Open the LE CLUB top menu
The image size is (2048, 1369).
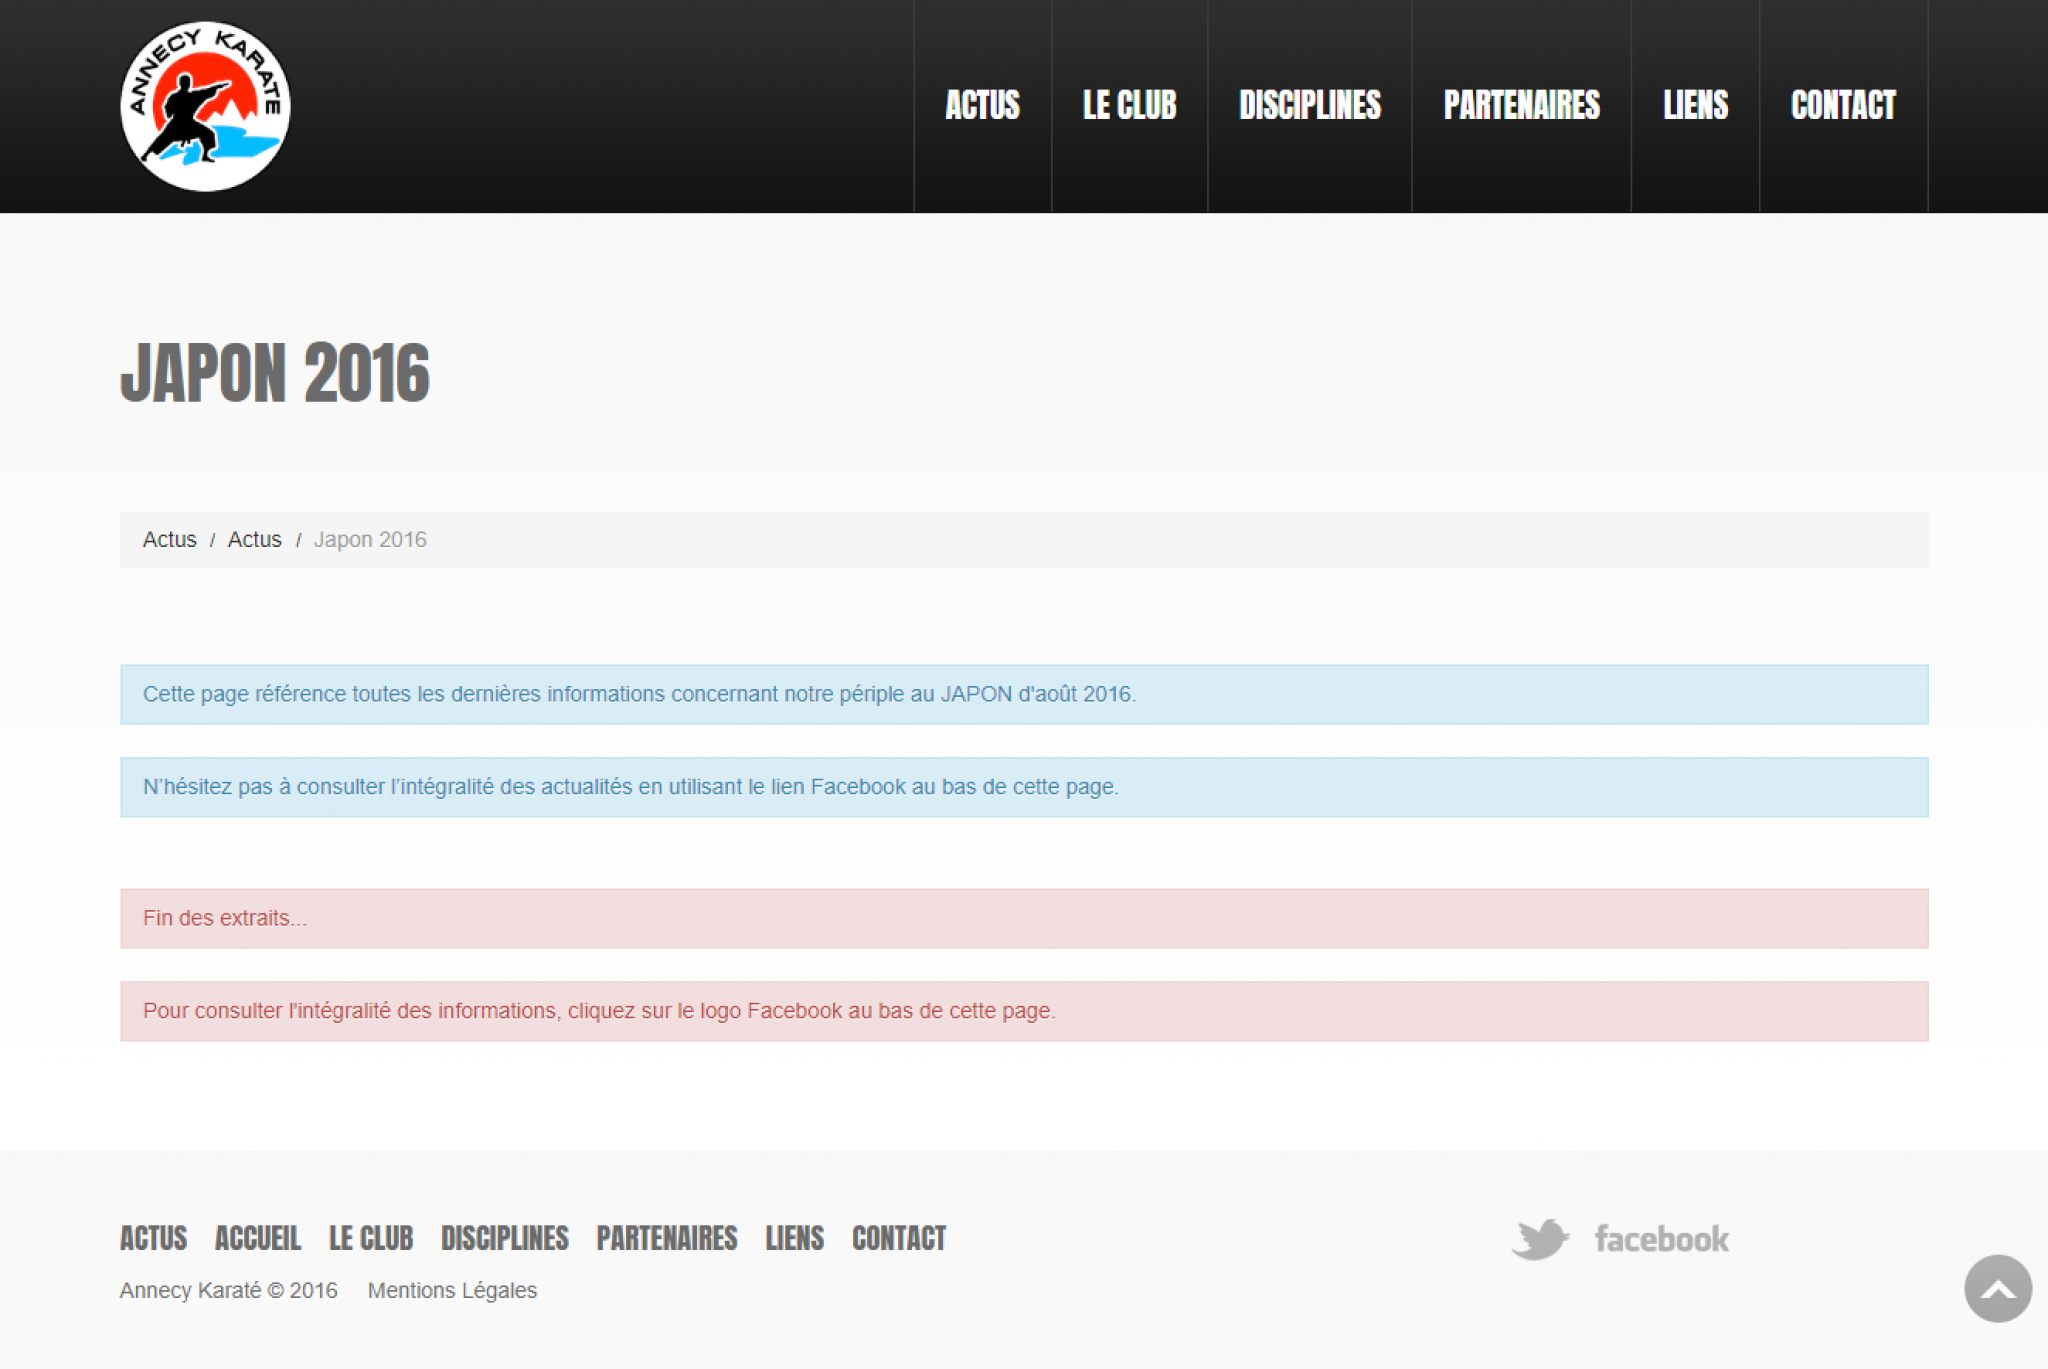click(1129, 106)
